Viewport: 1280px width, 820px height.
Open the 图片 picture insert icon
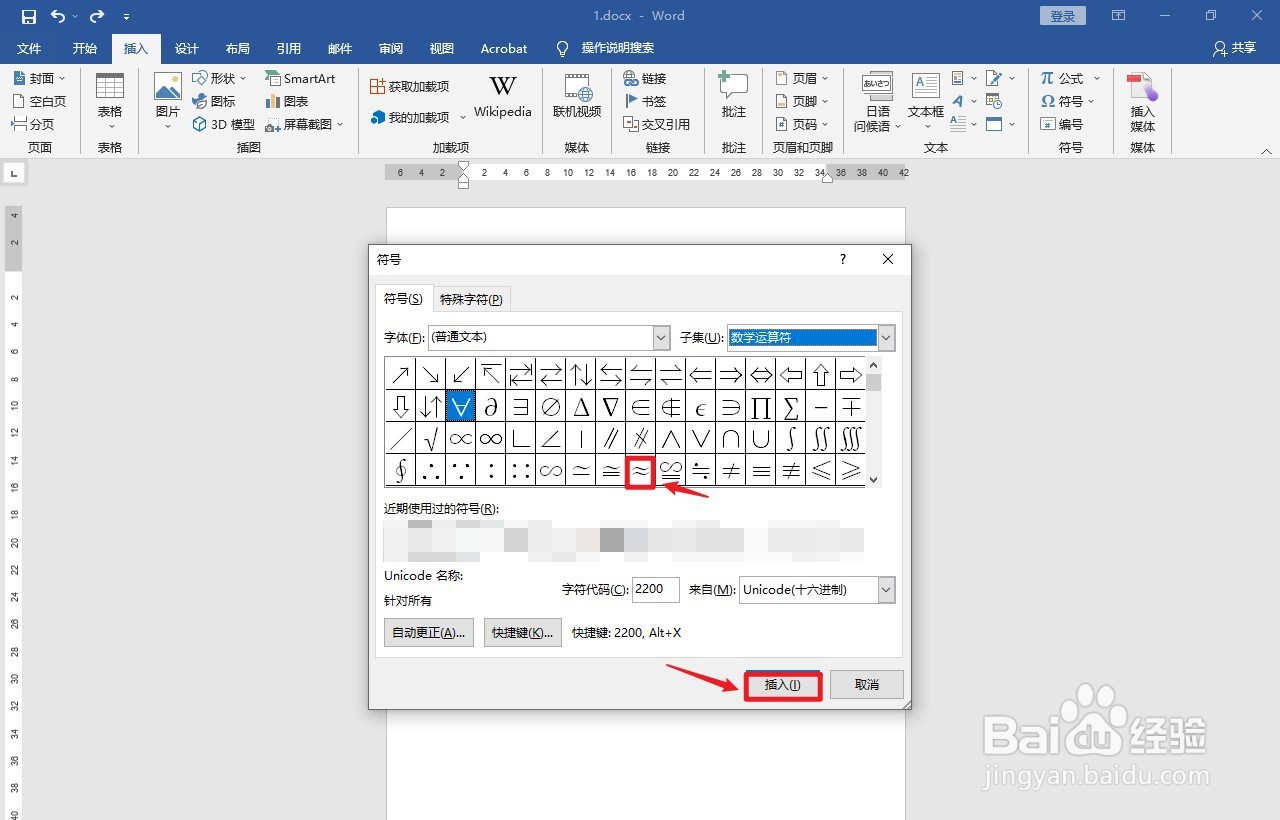pyautogui.click(x=168, y=101)
